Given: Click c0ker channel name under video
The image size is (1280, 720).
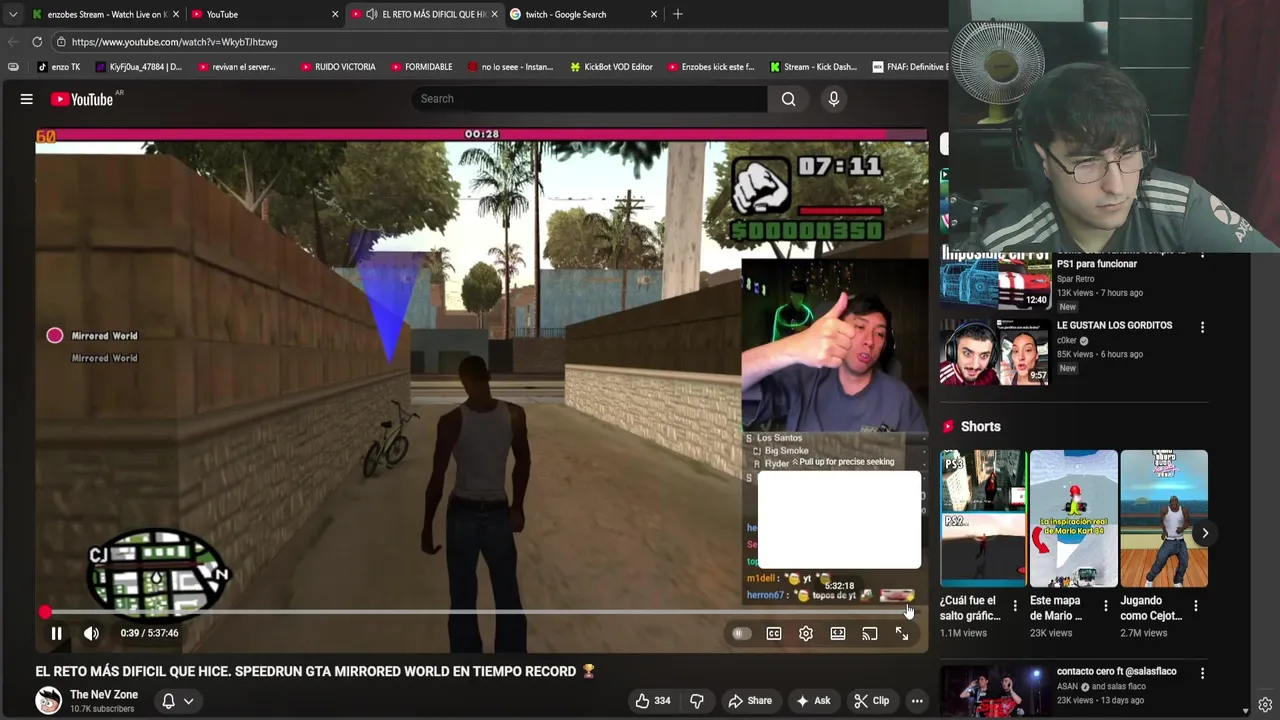Looking at the screenshot, I should pos(1066,340).
